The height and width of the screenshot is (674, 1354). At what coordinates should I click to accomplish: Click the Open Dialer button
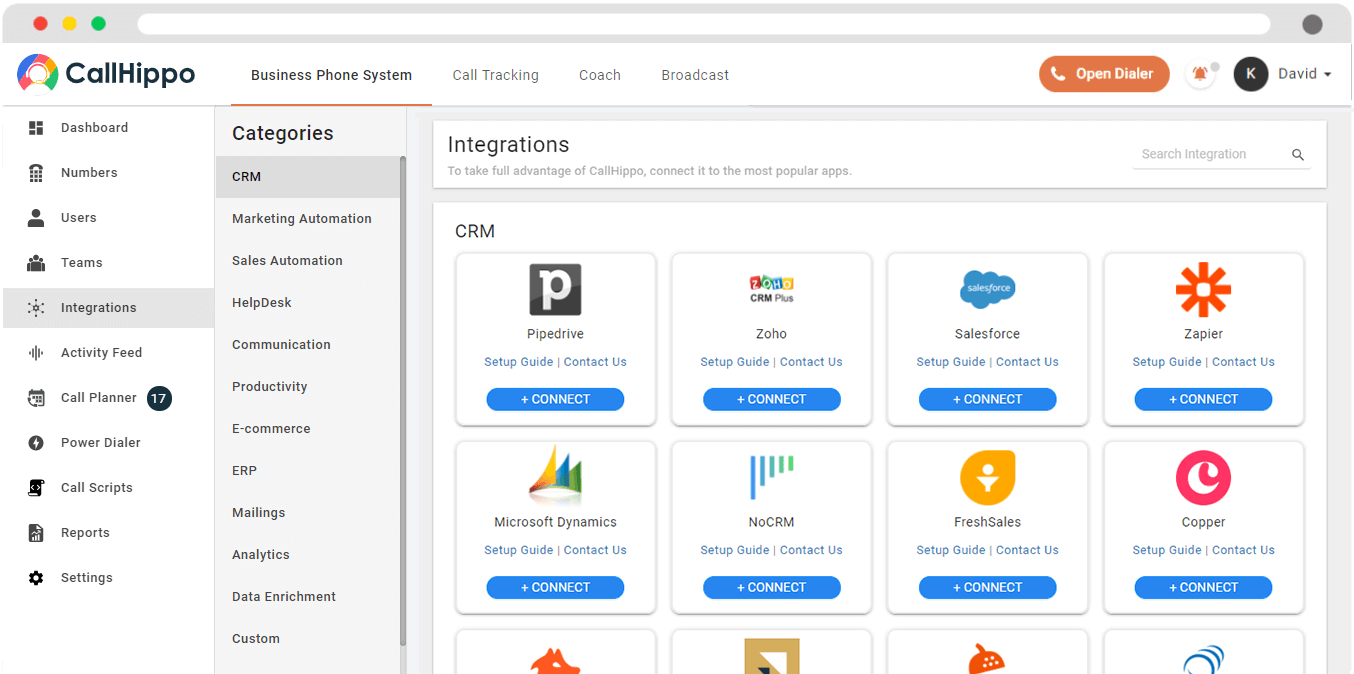click(x=1104, y=74)
